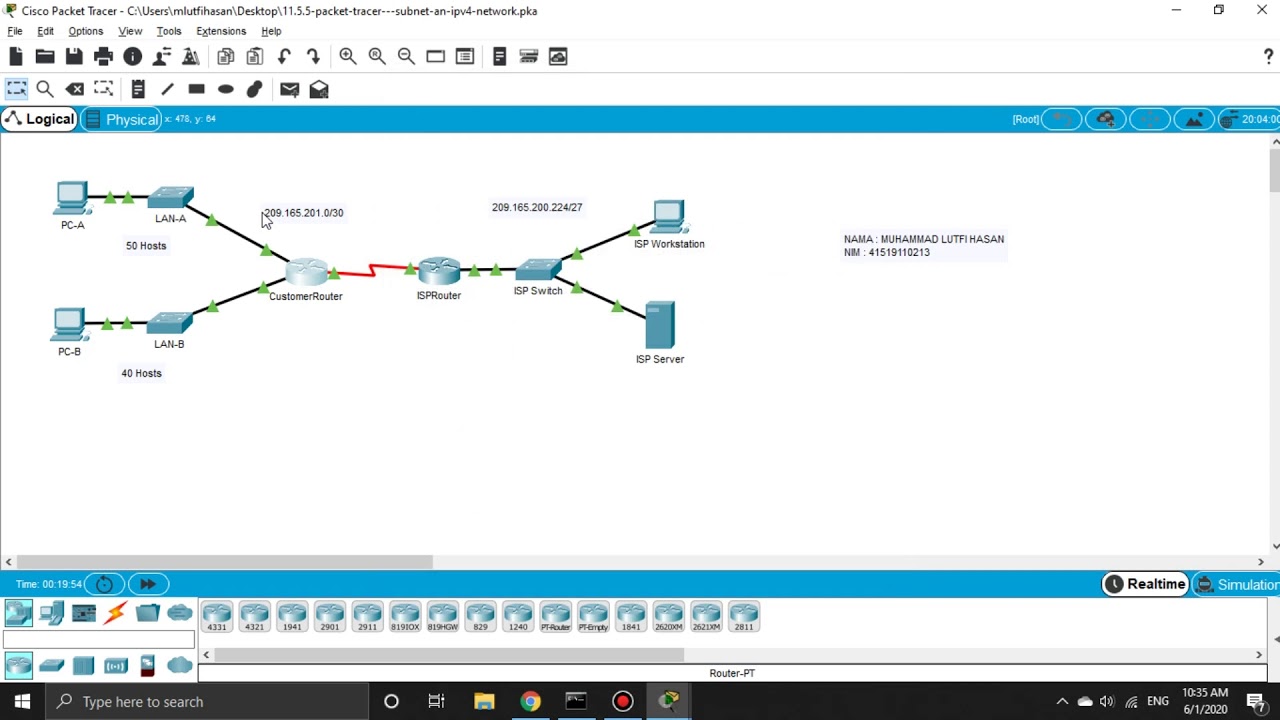Select the Draw Rectangle tool

tap(196, 89)
